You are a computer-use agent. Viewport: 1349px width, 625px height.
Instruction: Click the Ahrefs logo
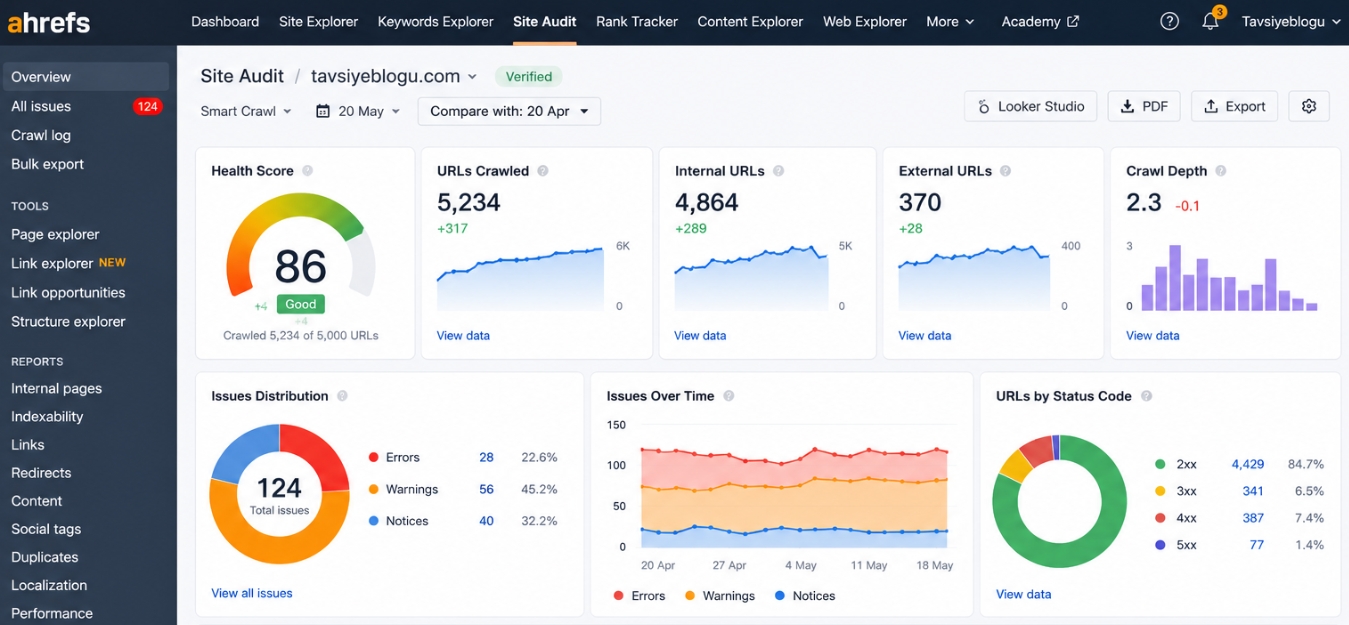tap(49, 21)
